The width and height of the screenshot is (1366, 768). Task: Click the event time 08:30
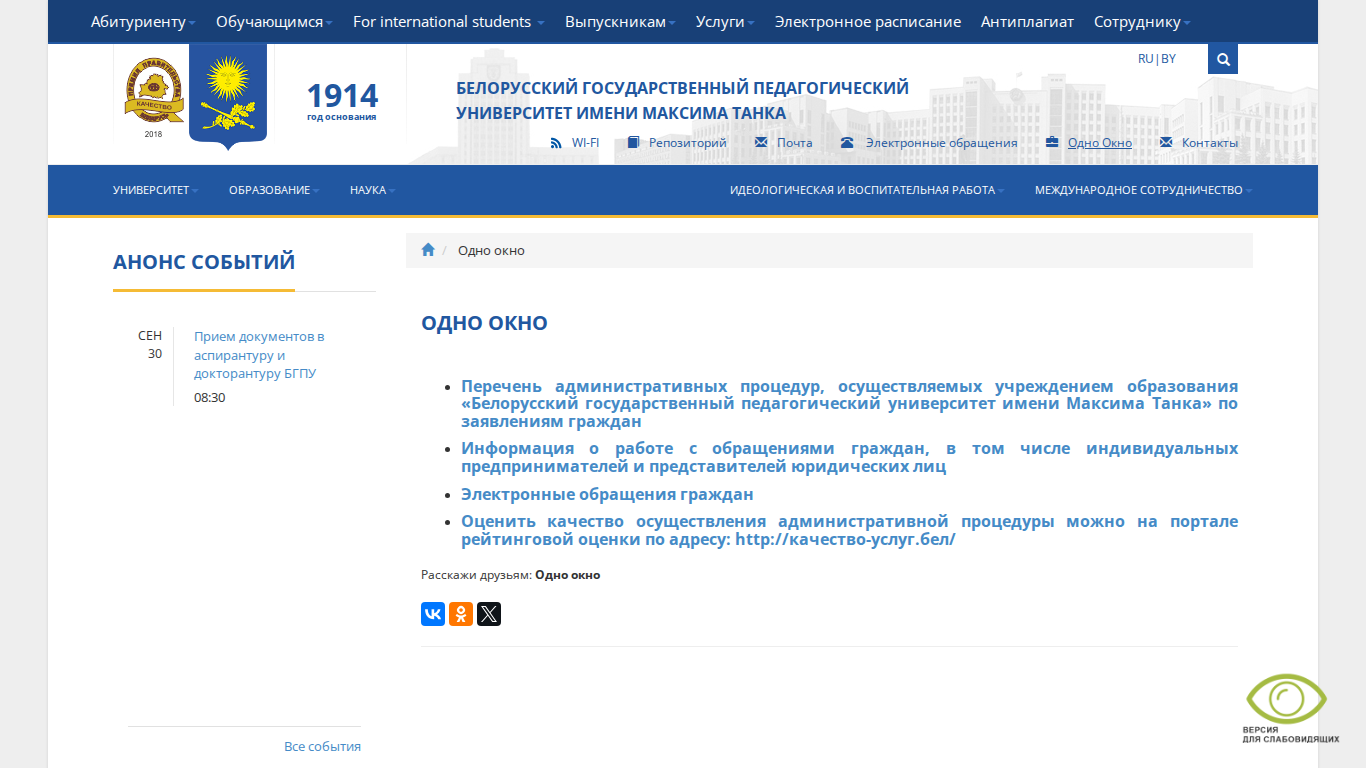[210, 397]
